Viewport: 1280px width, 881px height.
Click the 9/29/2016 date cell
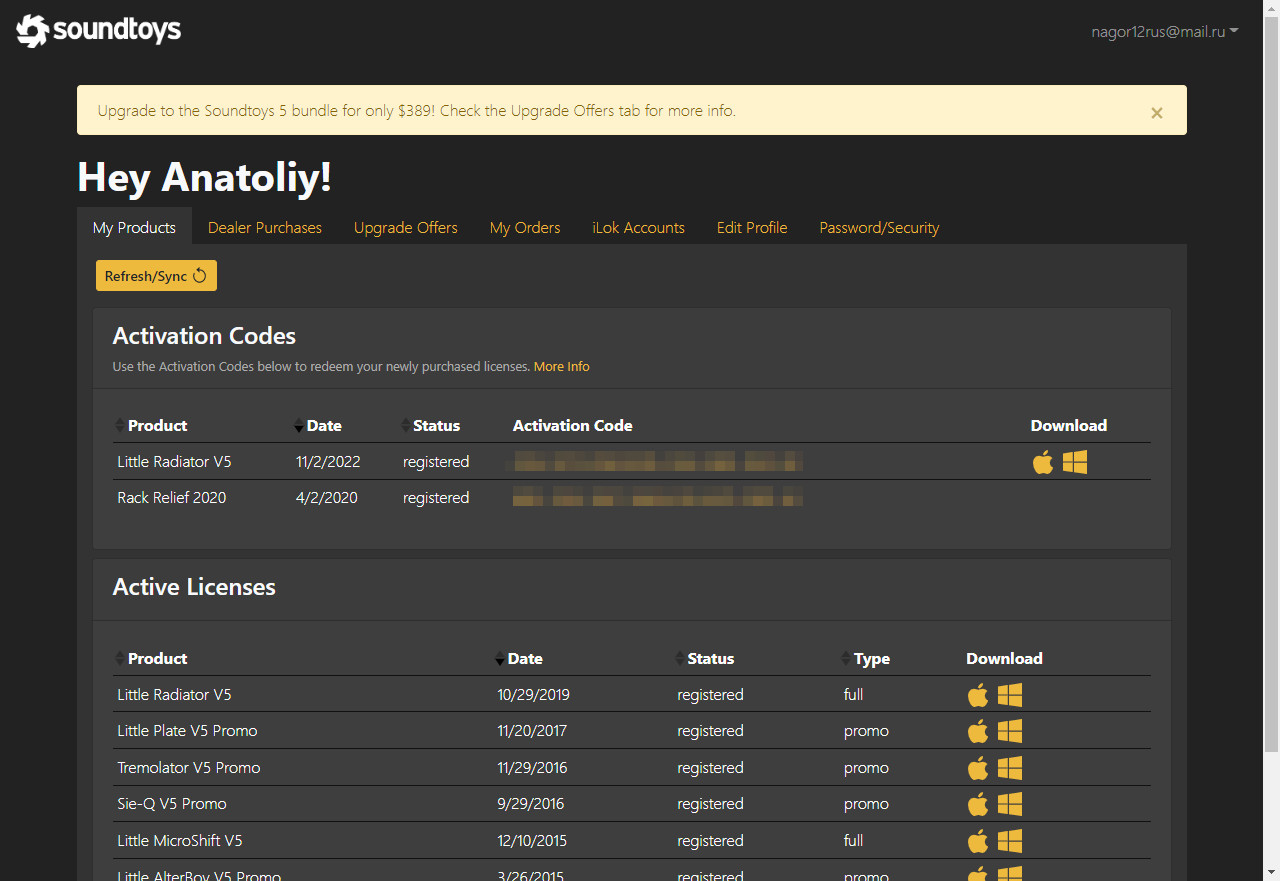pos(530,804)
